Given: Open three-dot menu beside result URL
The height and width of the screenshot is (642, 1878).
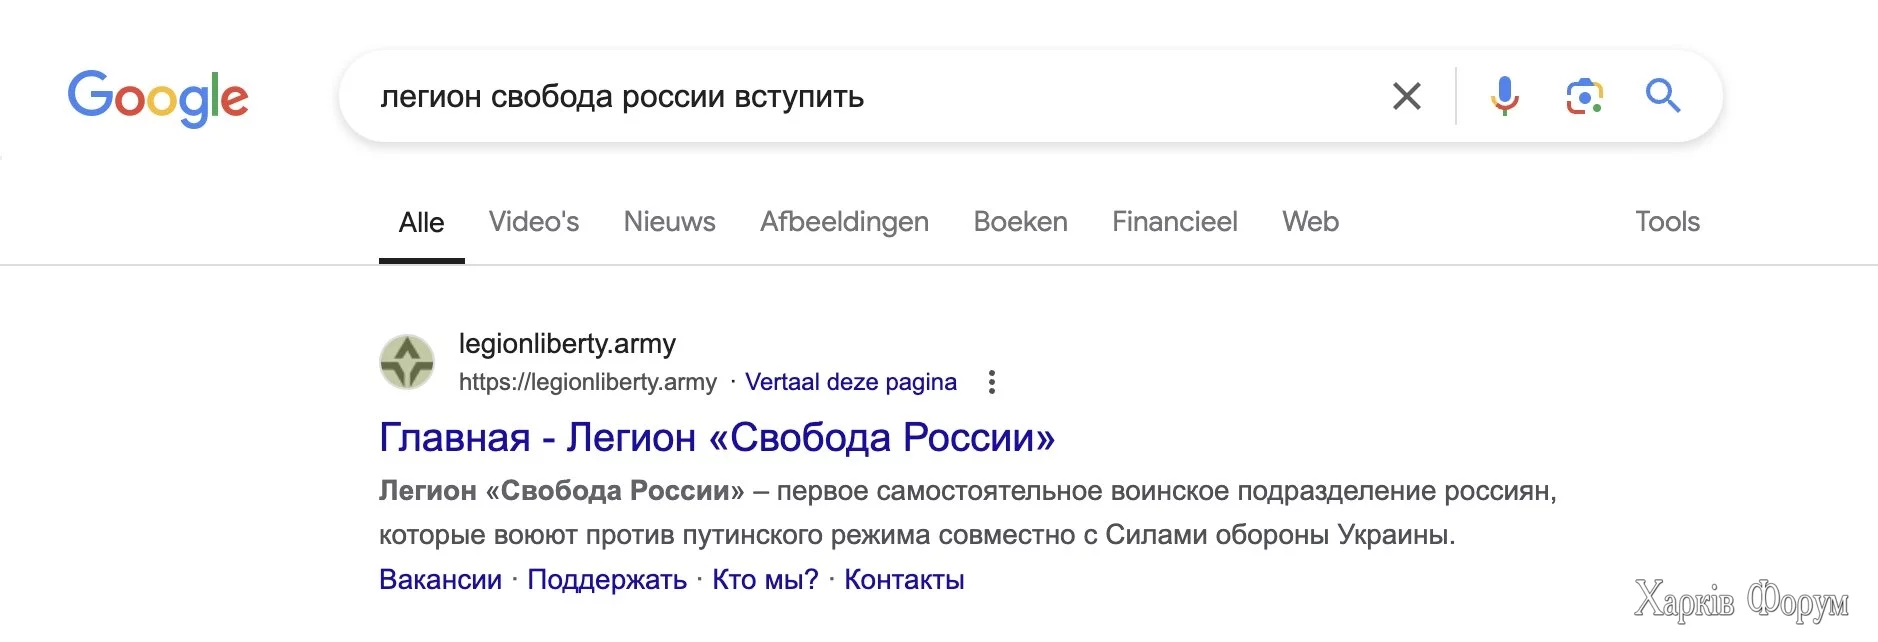Looking at the screenshot, I should tap(991, 382).
